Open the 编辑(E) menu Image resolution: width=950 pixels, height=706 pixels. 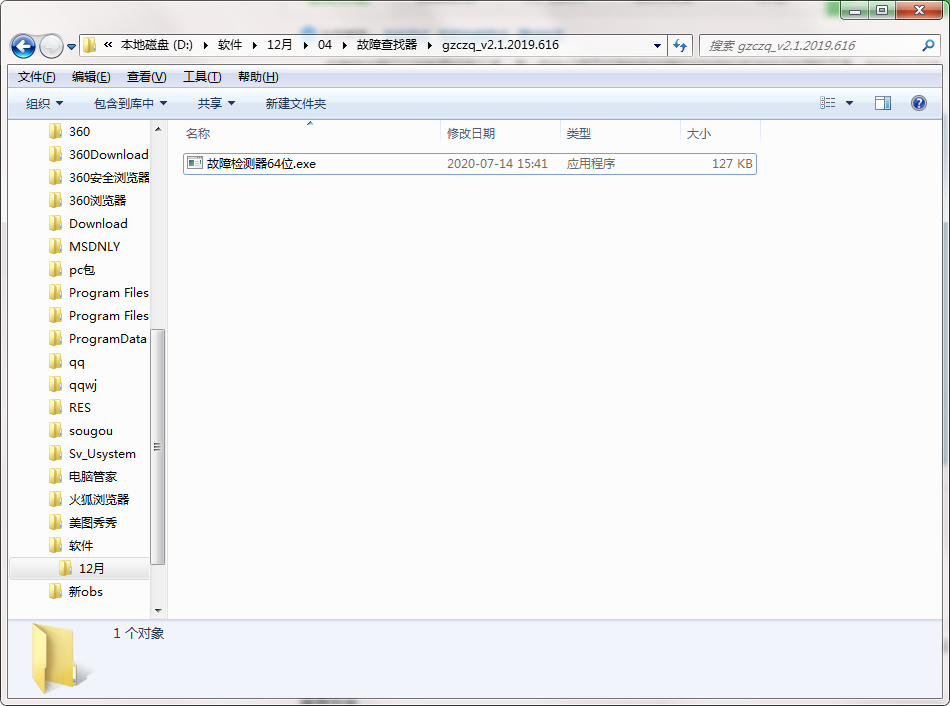click(91, 77)
